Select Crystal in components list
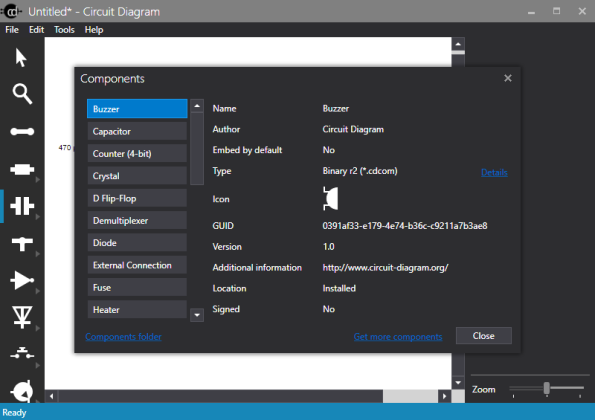595x420 pixels. pyautogui.click(x=137, y=176)
